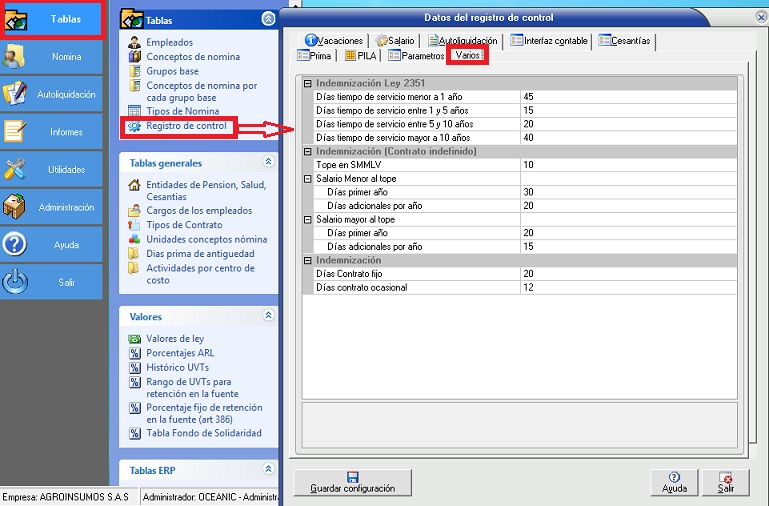Open the Utilidades sidebar section

click(x=52, y=170)
